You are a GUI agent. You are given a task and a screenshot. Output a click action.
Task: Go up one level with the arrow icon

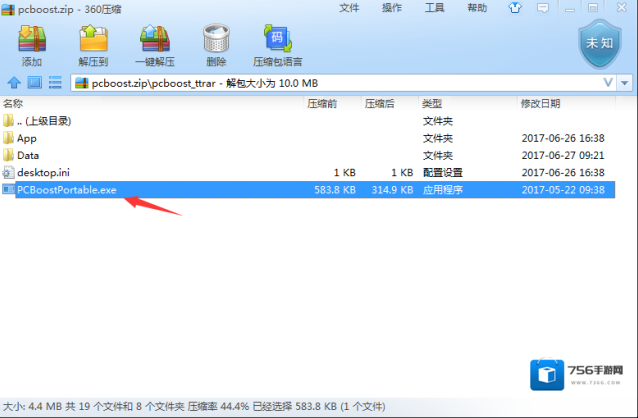[x=13, y=83]
